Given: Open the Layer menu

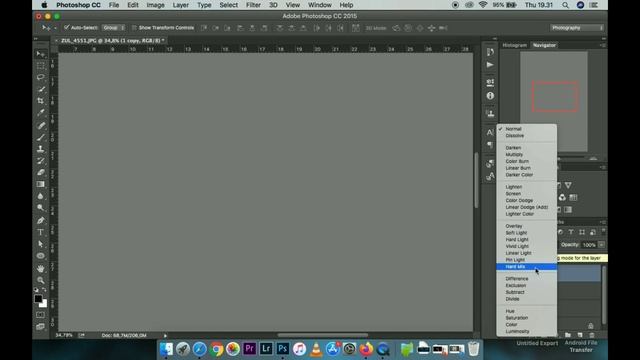Looking at the screenshot, I should click(180, 5).
